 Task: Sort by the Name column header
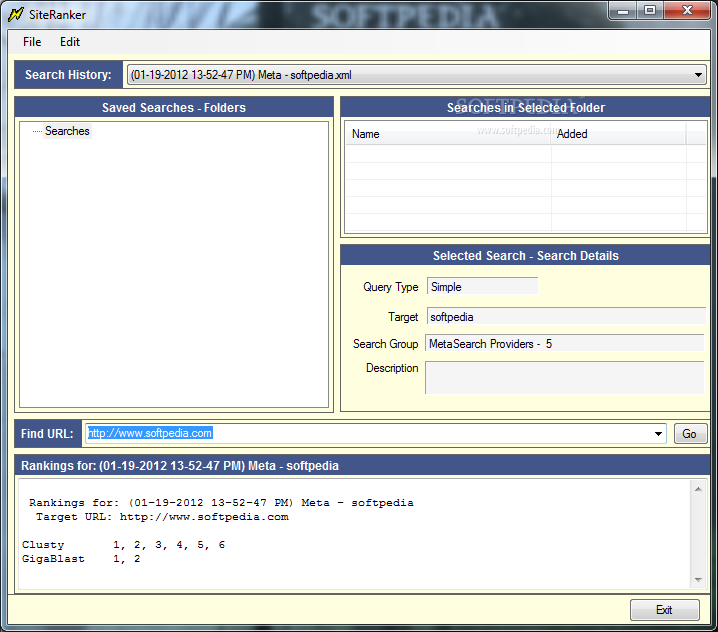[448, 134]
